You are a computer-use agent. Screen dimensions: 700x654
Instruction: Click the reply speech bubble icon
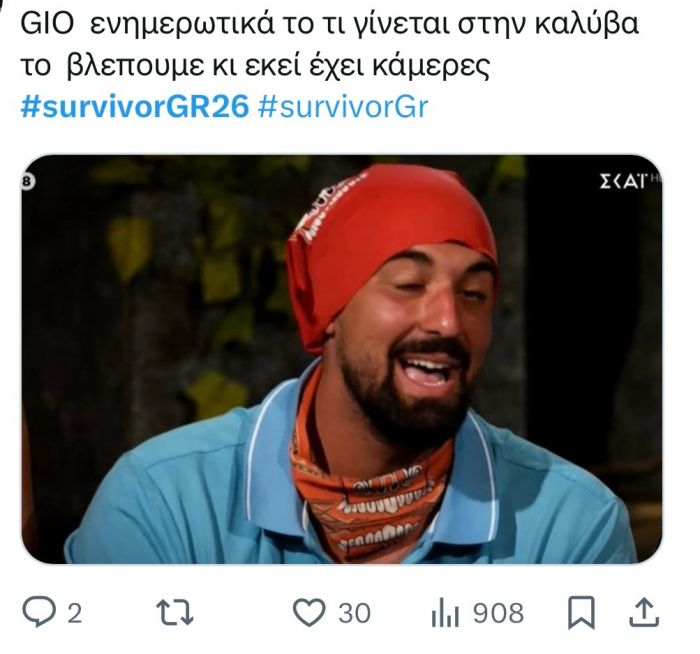(x=39, y=612)
